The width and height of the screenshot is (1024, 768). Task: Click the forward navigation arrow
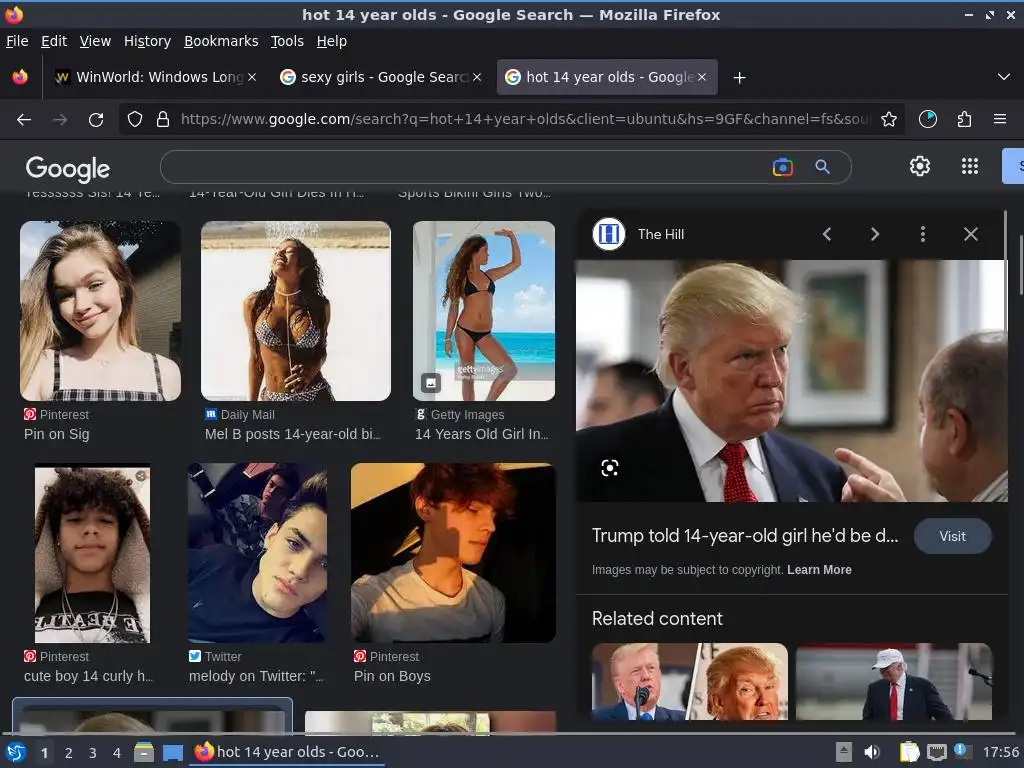(60, 120)
